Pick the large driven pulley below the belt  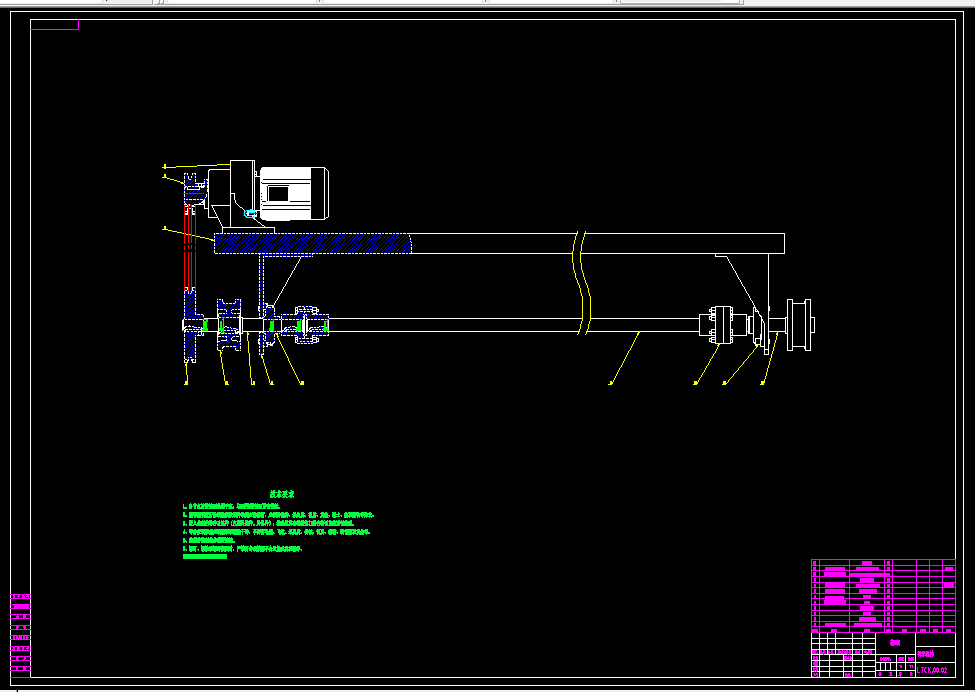point(190,325)
